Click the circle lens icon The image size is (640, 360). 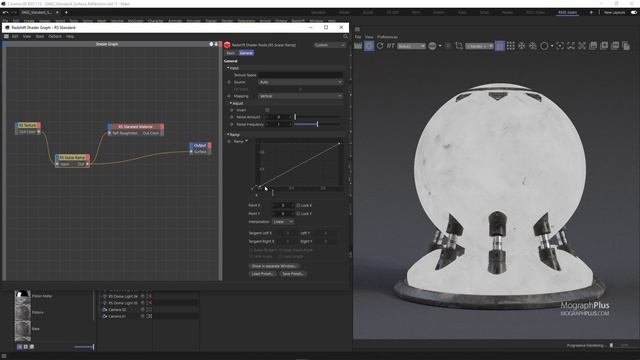544,46
